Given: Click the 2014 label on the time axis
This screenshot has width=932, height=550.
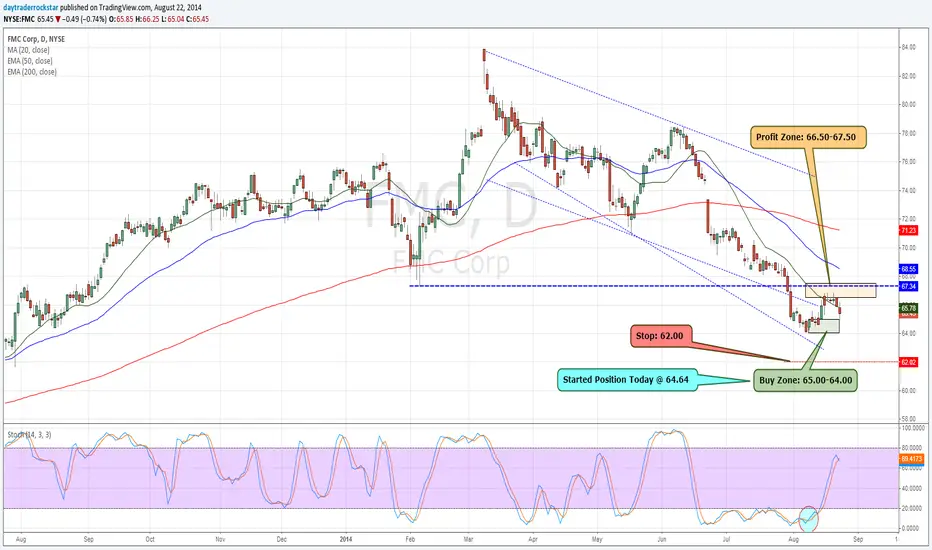Looking at the screenshot, I should point(346,539).
